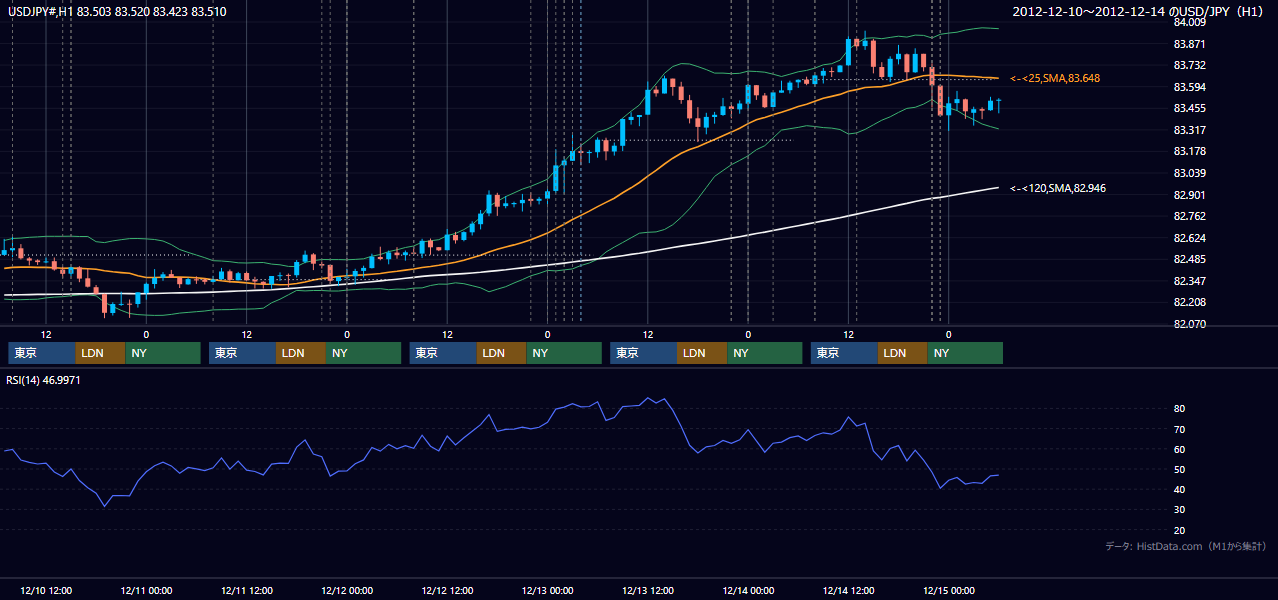Click the 東京 session block for Dec 10
The height and width of the screenshot is (600, 1278).
pos(42,353)
